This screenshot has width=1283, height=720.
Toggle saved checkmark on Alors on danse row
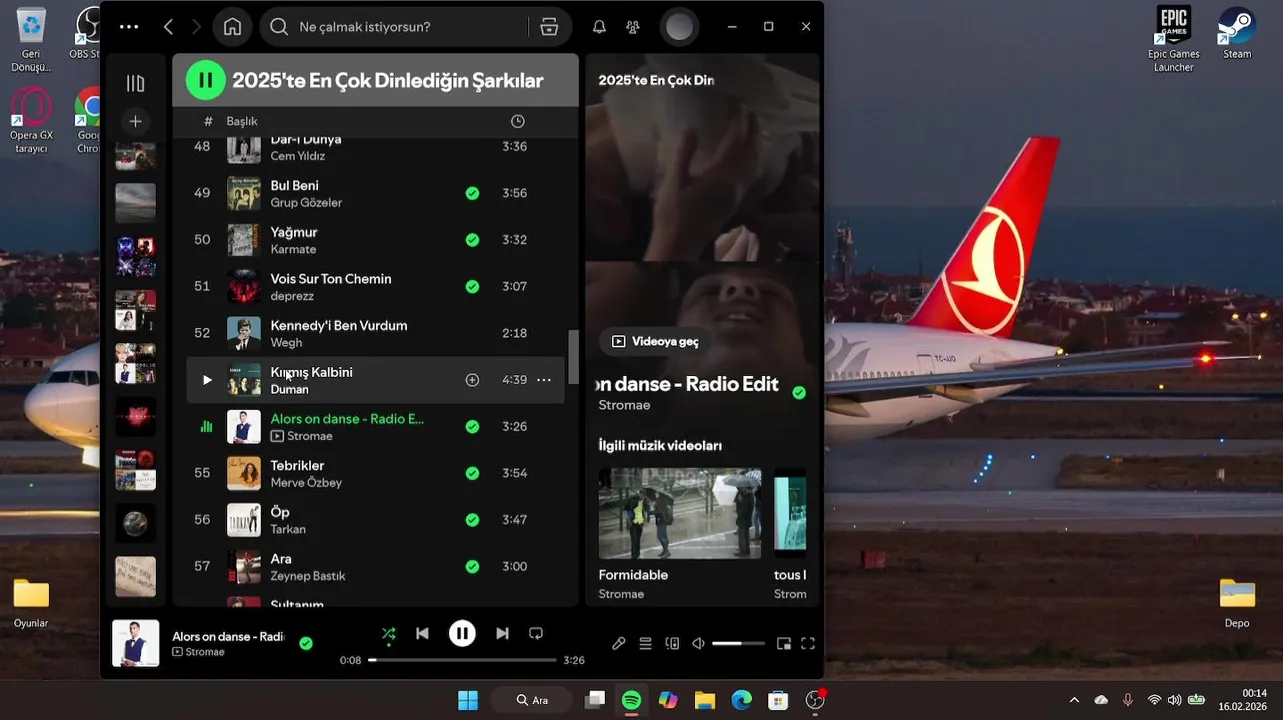[472, 426]
